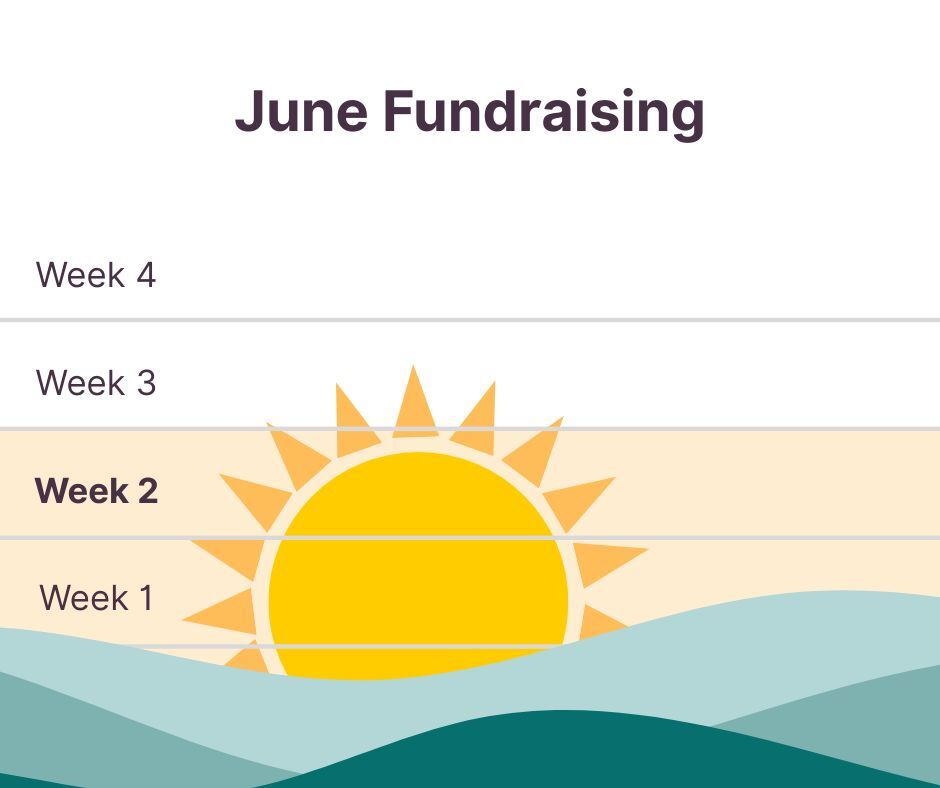
Task: Click the topmost vertical sun ray
Action: click(415, 401)
